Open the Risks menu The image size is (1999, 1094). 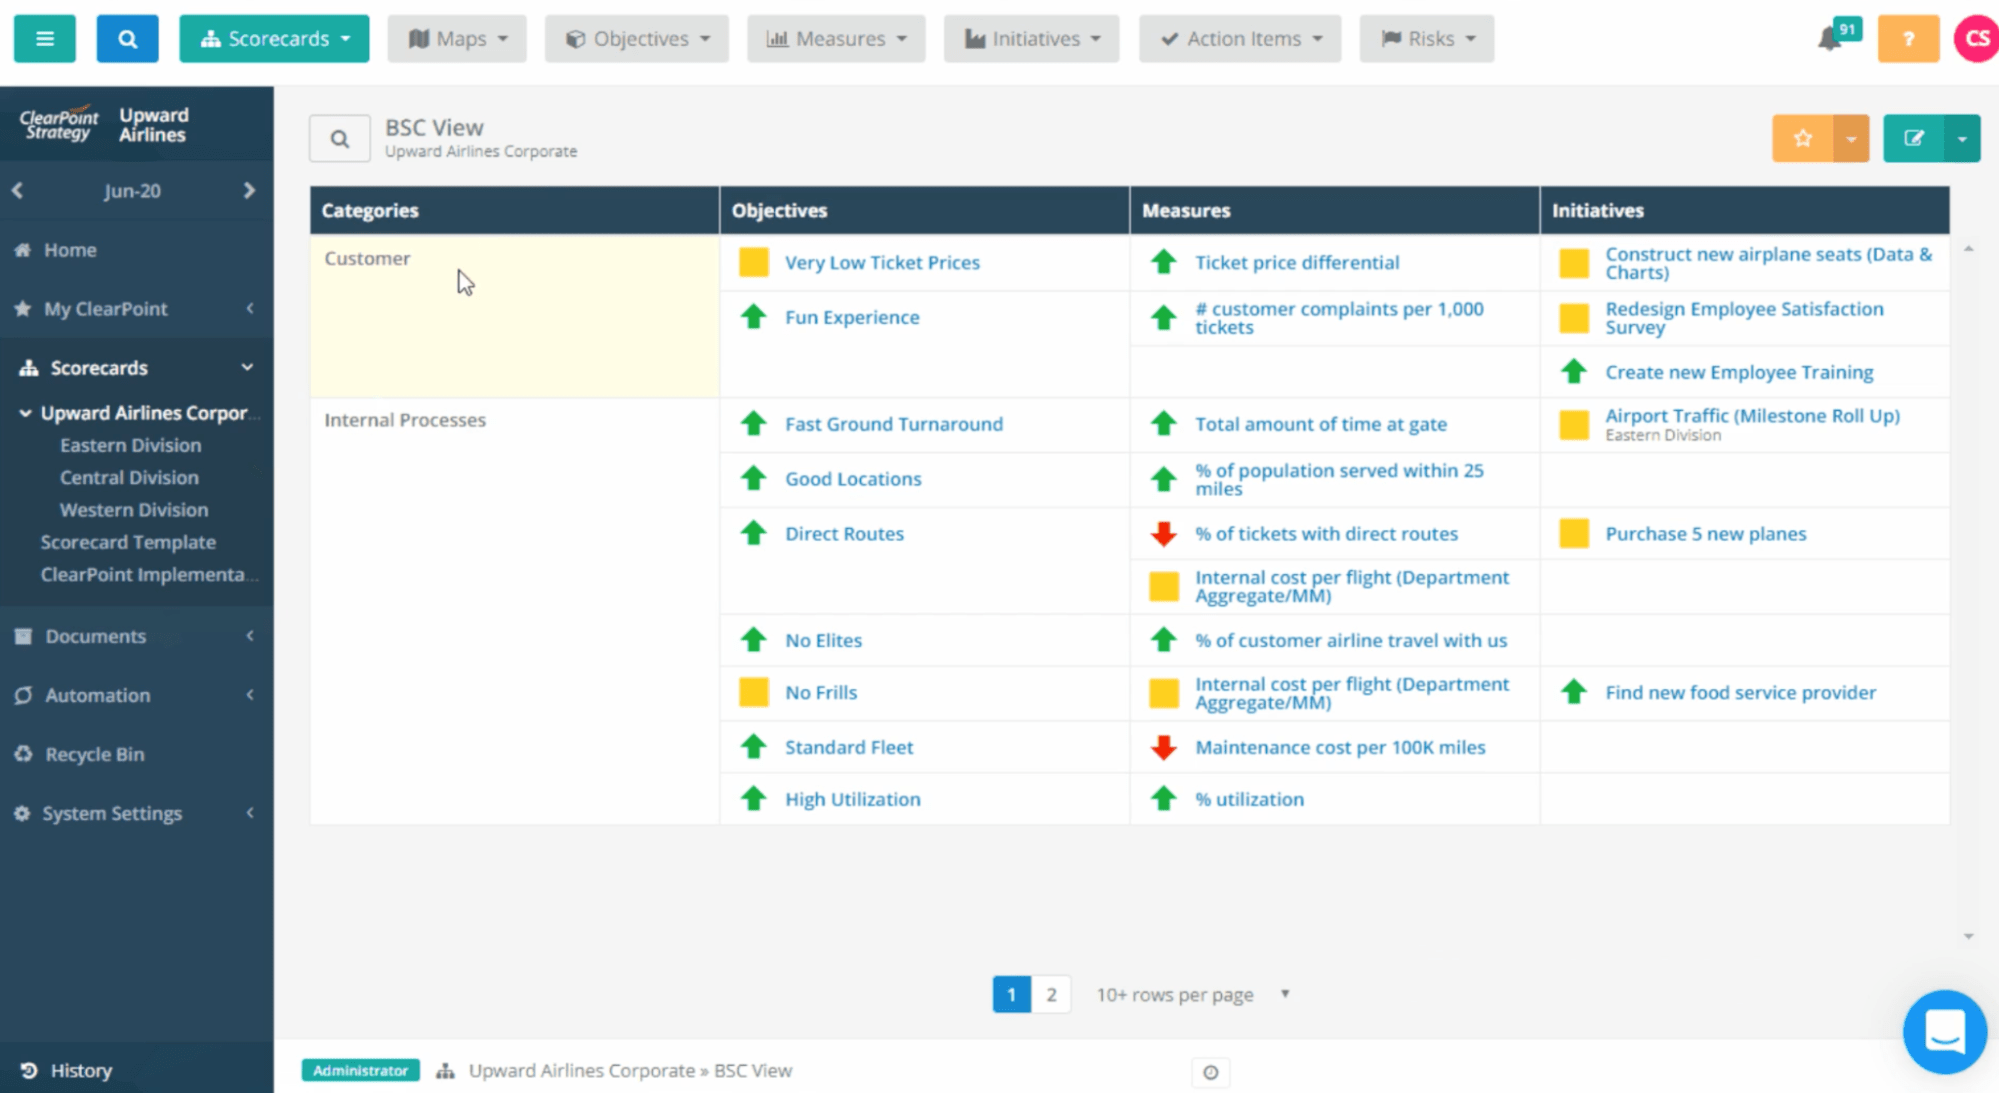(1426, 38)
